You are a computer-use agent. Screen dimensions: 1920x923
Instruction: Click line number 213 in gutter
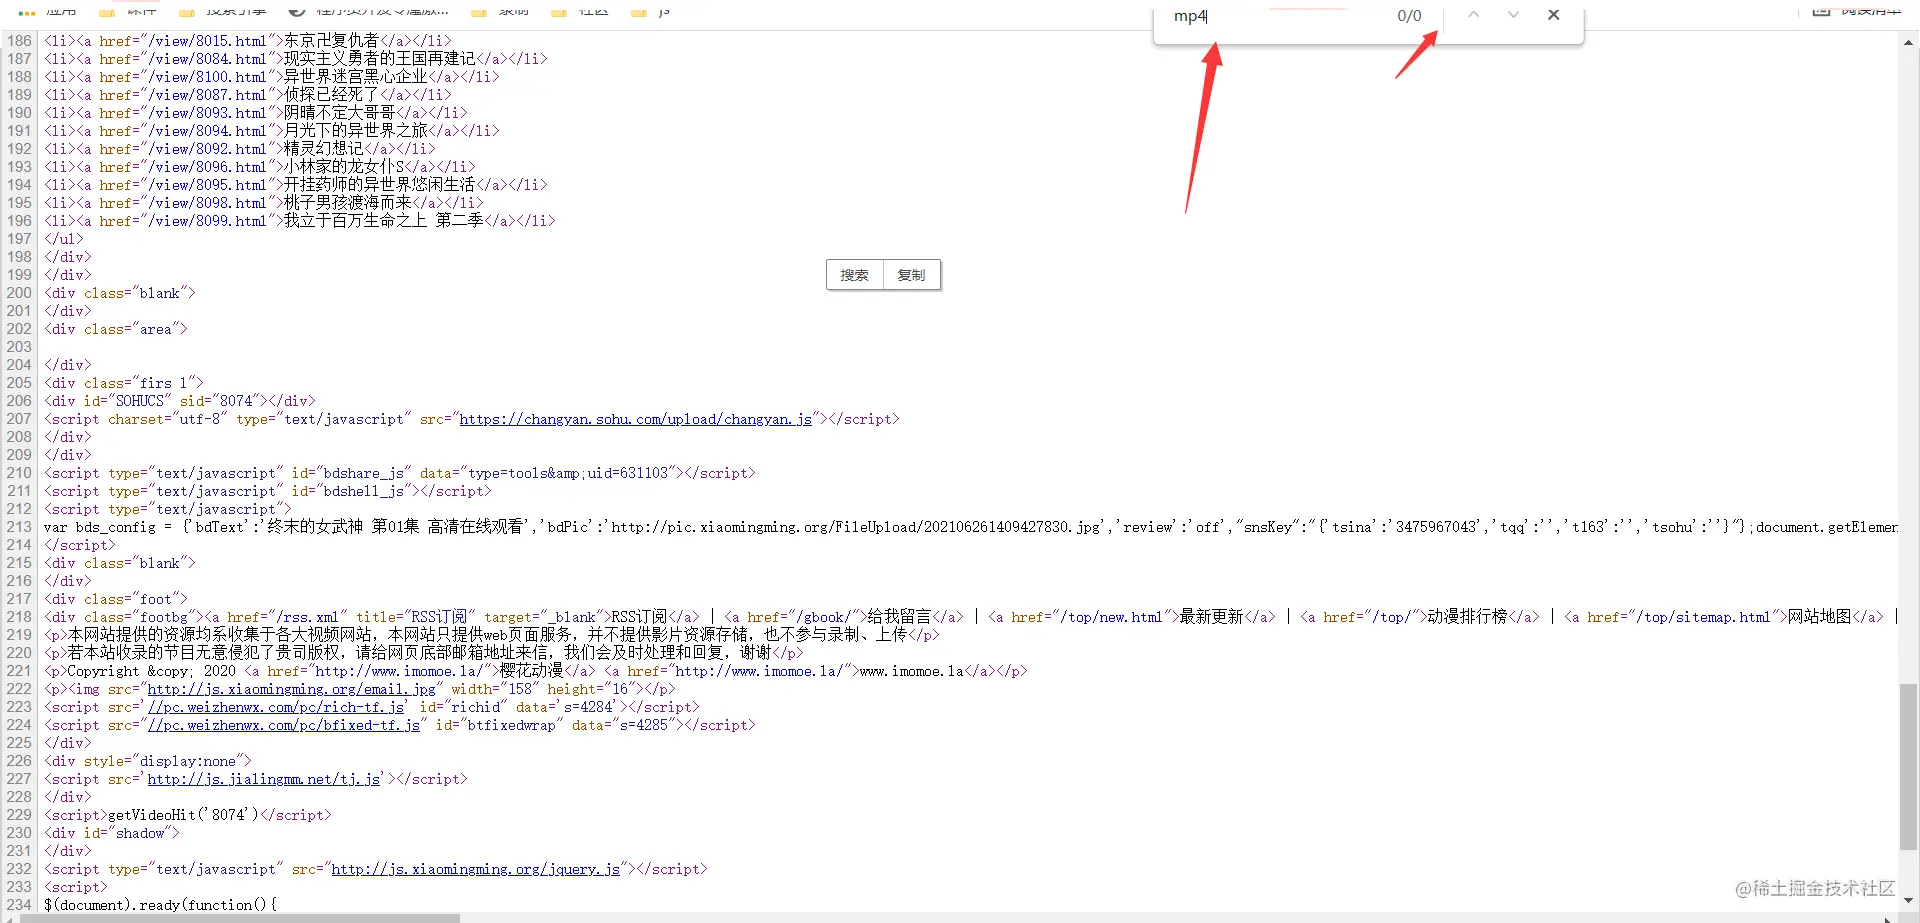19,527
